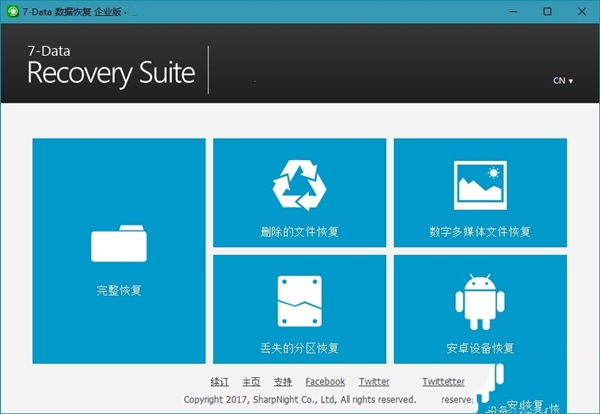Choose 丢失的分区恢复 option
Screen dimensions: 600x414
(x=299, y=348)
